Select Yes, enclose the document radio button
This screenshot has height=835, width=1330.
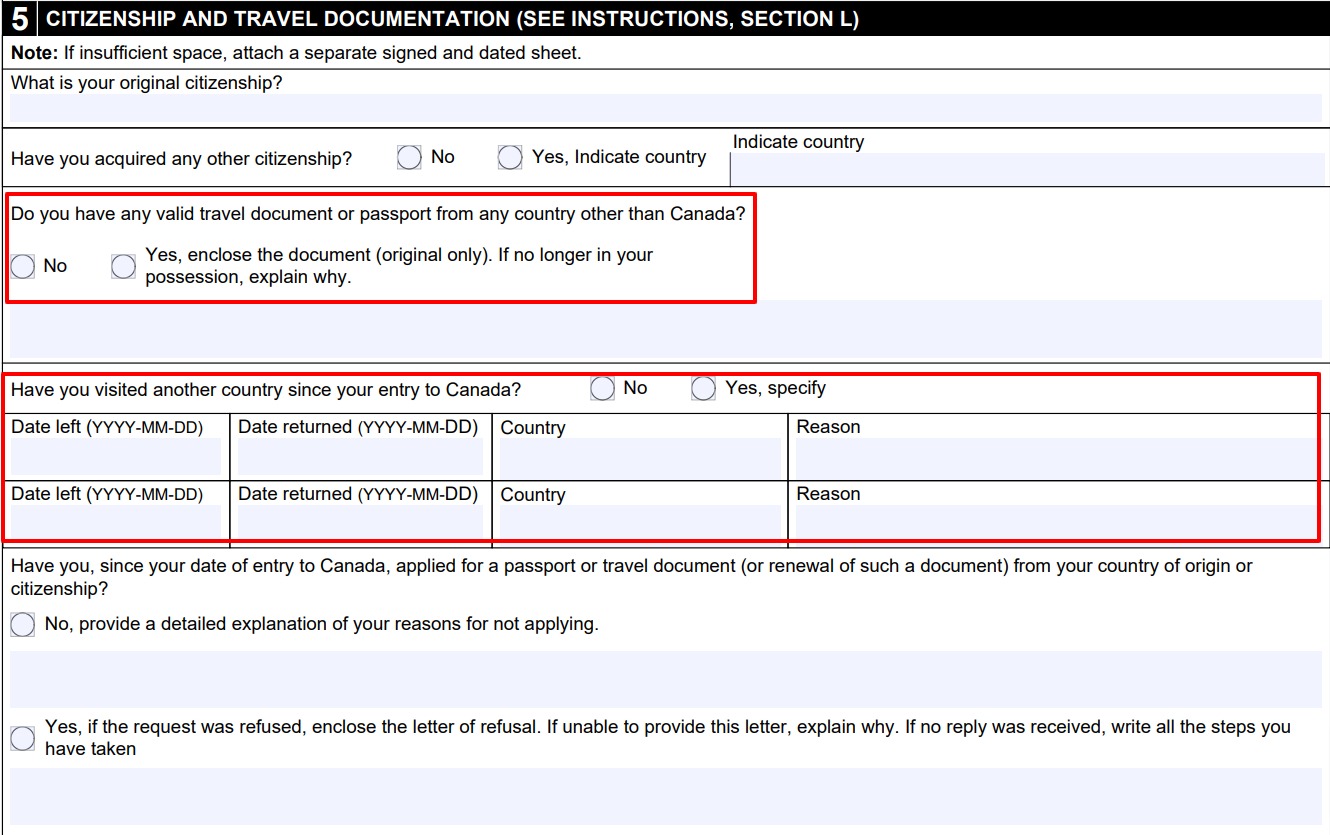[x=123, y=266]
